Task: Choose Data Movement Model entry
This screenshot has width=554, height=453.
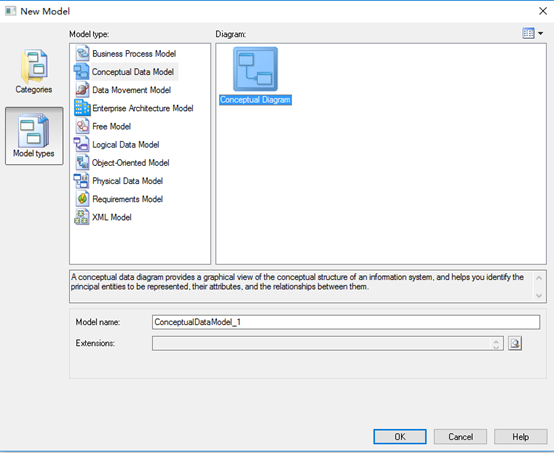Action: tap(131, 90)
